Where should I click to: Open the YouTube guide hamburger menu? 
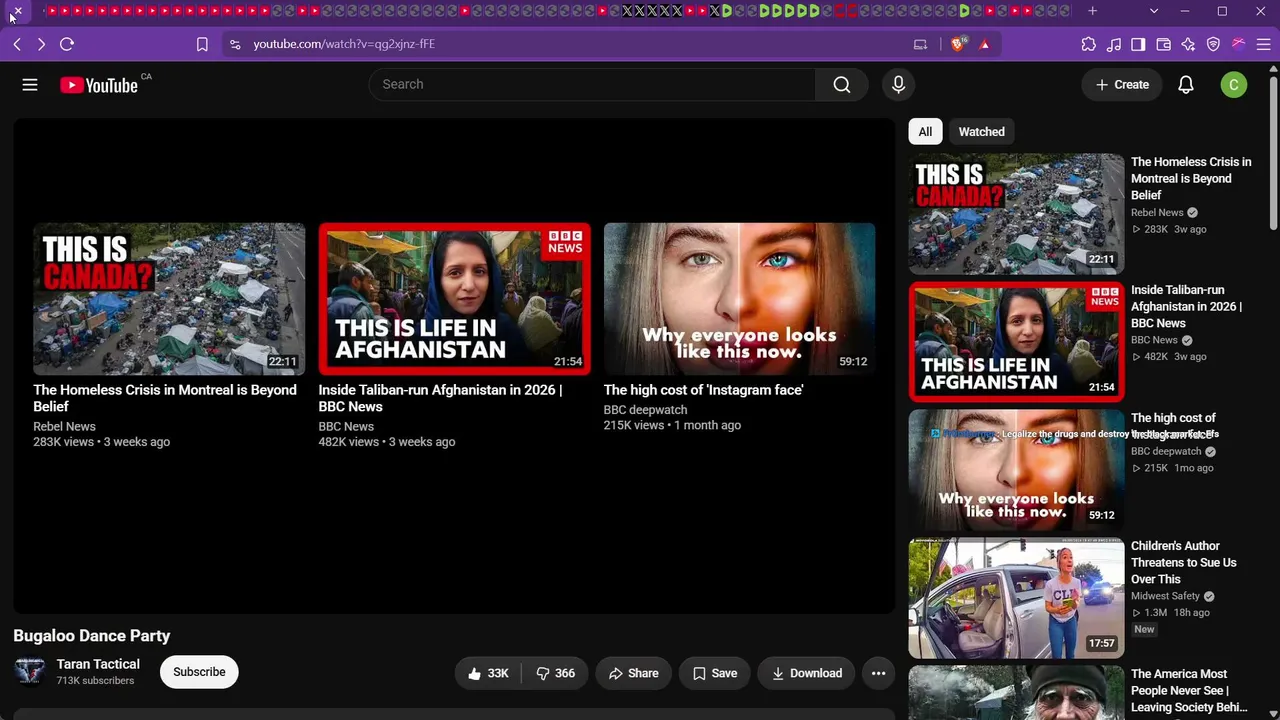(x=30, y=85)
